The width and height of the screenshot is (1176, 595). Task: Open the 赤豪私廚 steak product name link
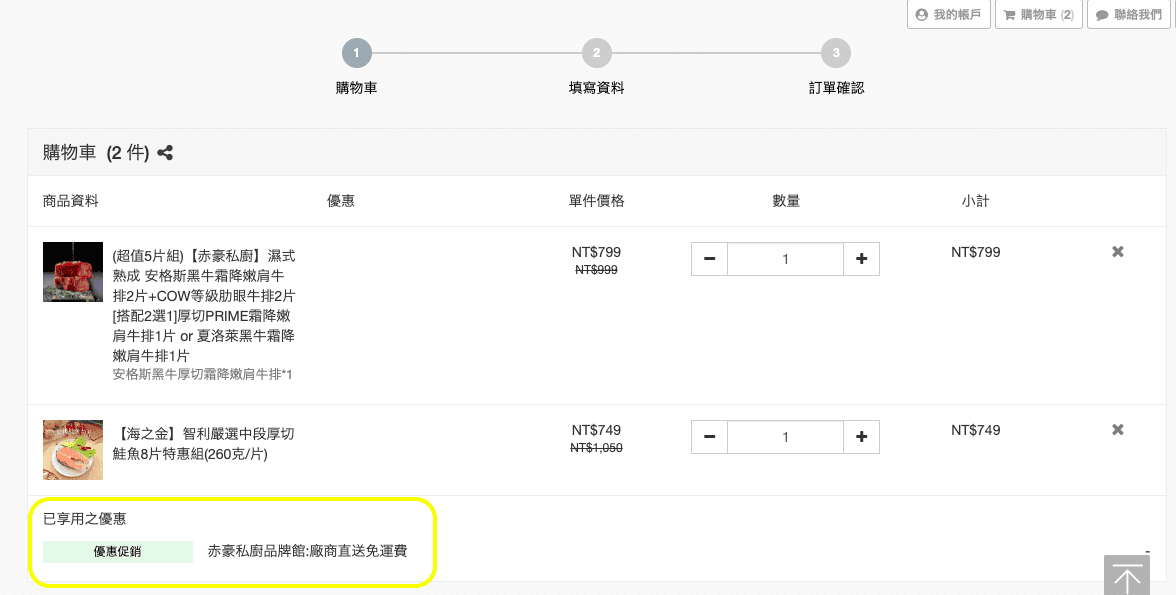pyautogui.click(x=204, y=305)
